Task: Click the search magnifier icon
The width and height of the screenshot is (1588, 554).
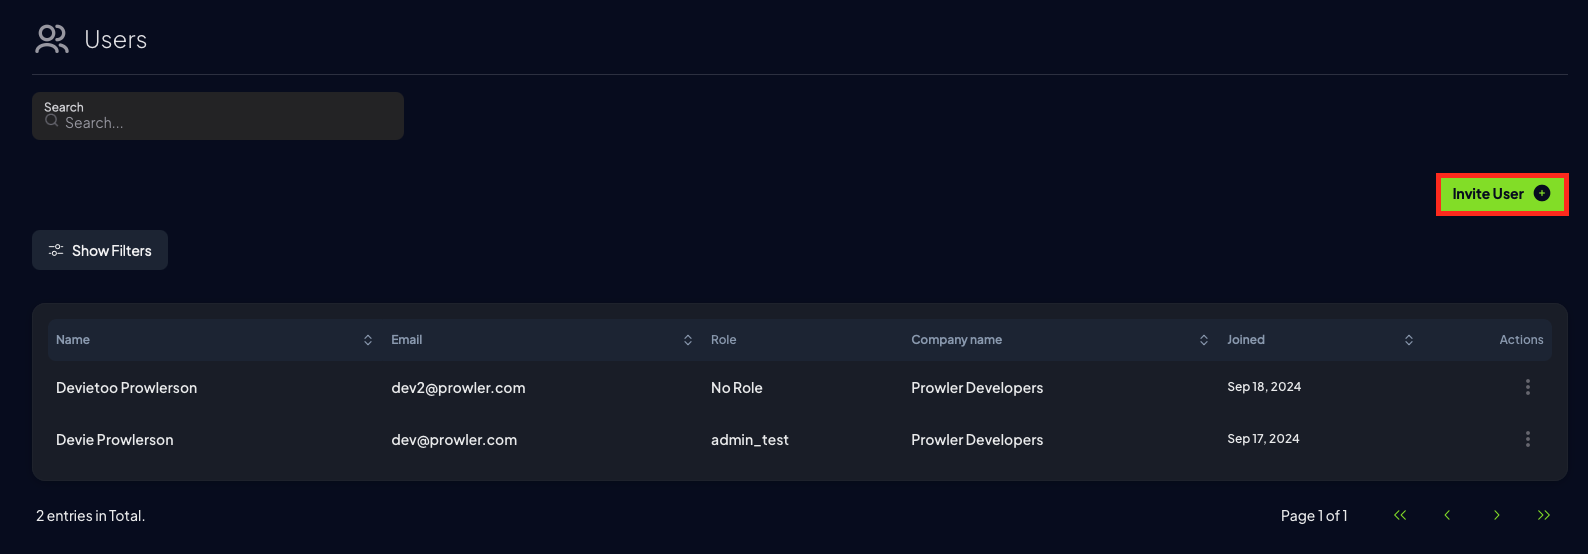Action: [52, 120]
